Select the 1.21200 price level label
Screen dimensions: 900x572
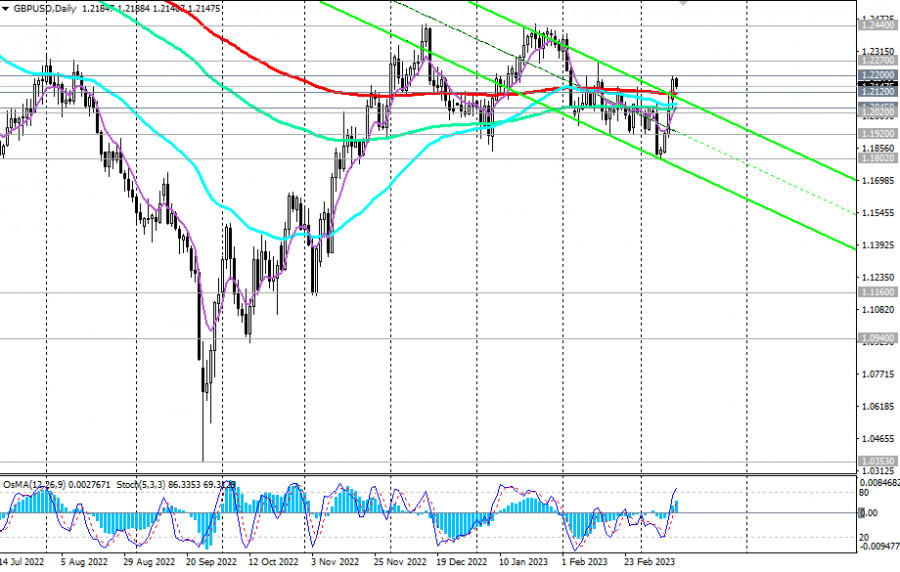click(x=877, y=91)
